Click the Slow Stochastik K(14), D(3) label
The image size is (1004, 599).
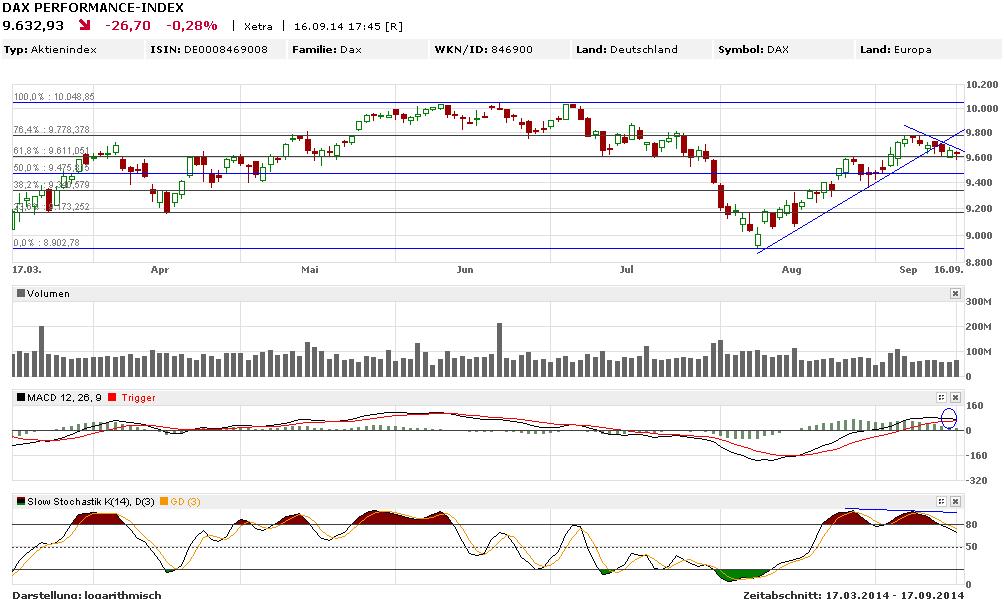pyautogui.click(x=90, y=502)
